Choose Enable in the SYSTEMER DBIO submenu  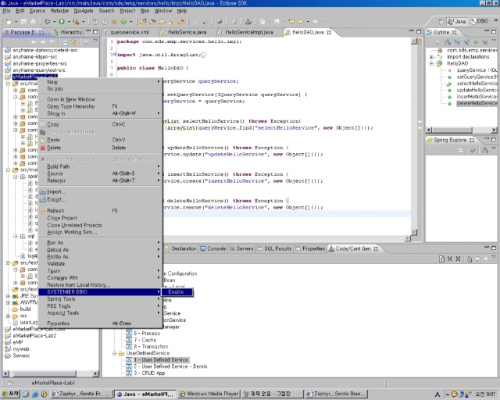click(176, 292)
